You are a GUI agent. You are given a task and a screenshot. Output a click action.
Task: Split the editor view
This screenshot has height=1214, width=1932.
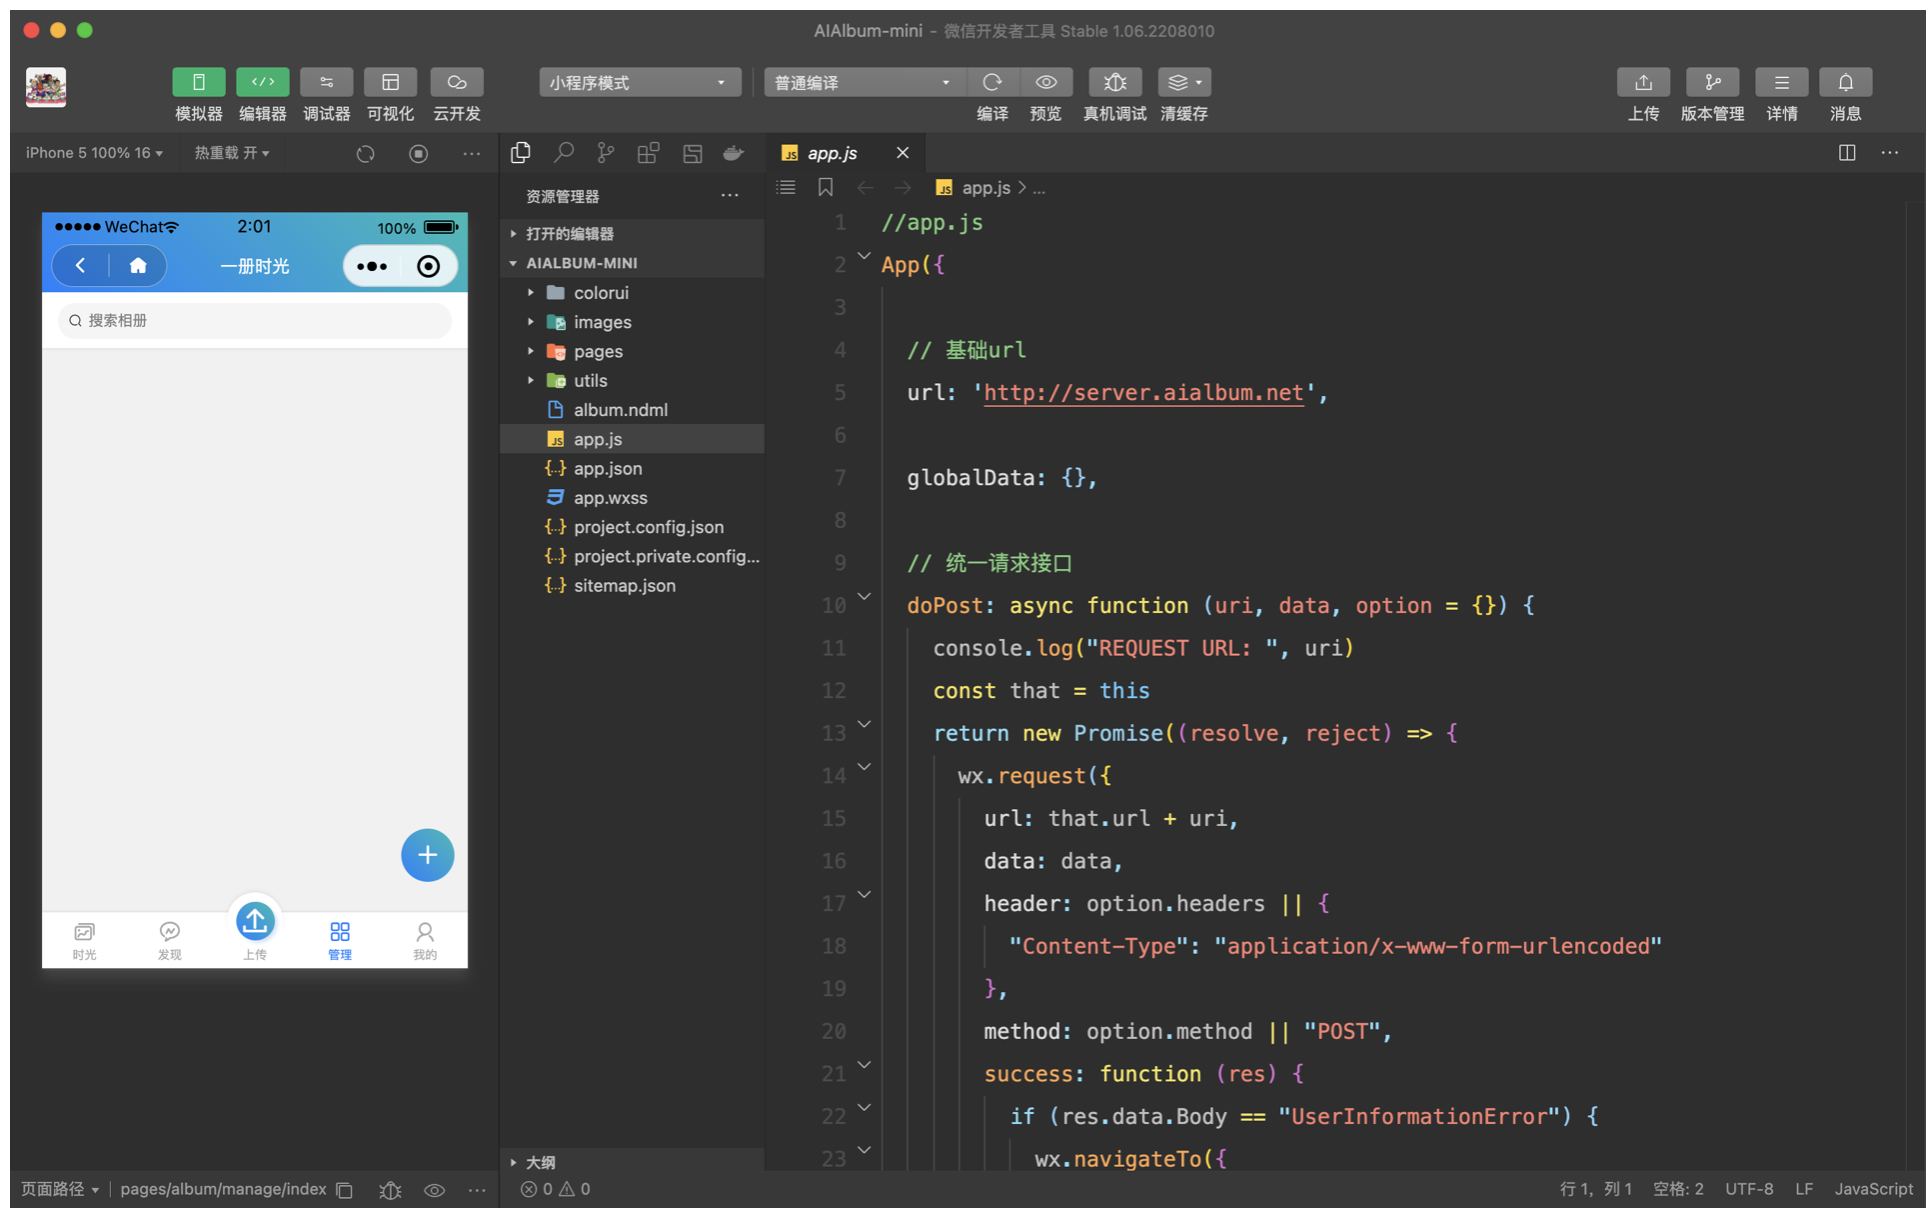pos(1846,153)
